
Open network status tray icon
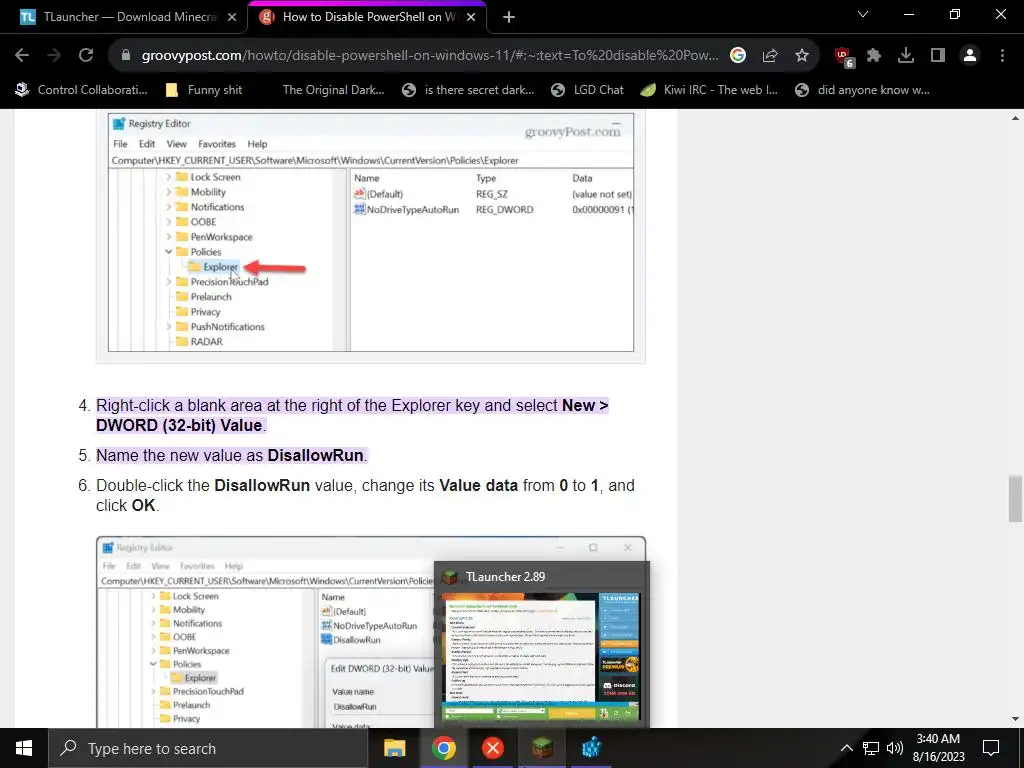(871, 748)
